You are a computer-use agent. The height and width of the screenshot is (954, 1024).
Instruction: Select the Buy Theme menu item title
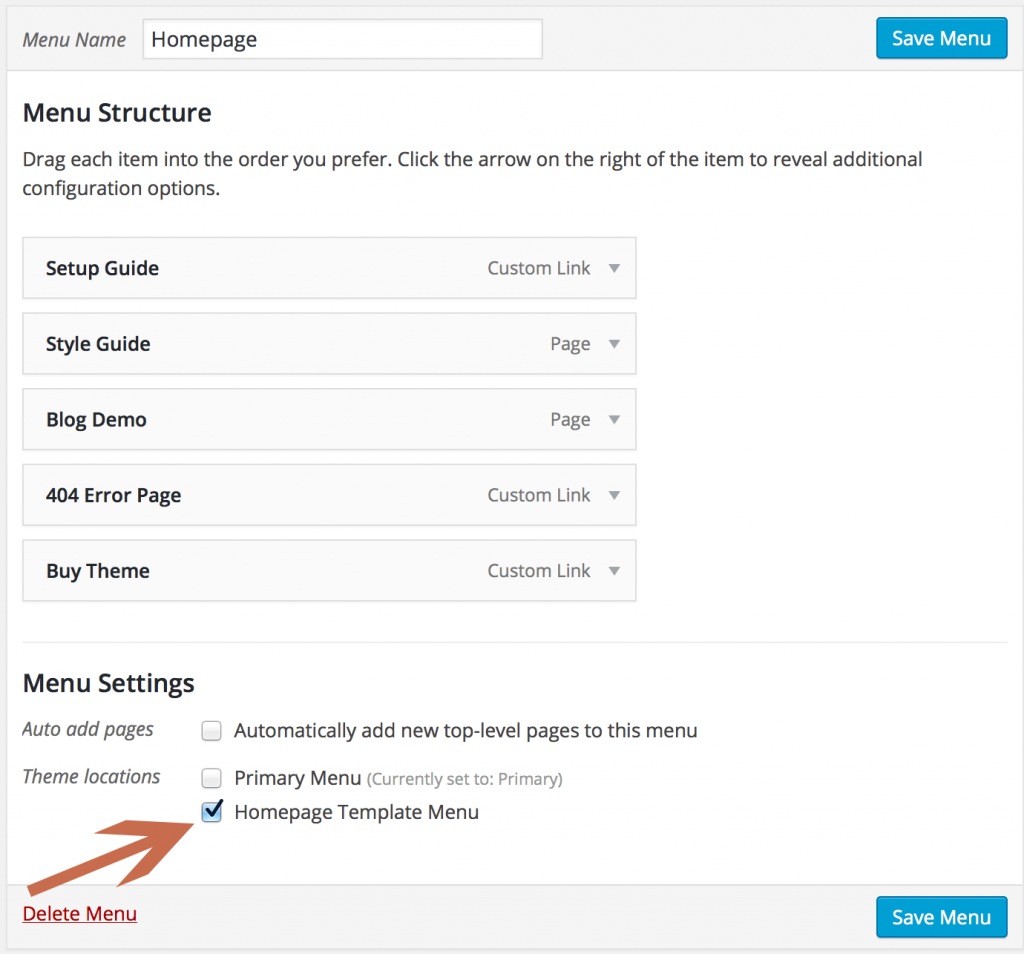[x=98, y=571]
